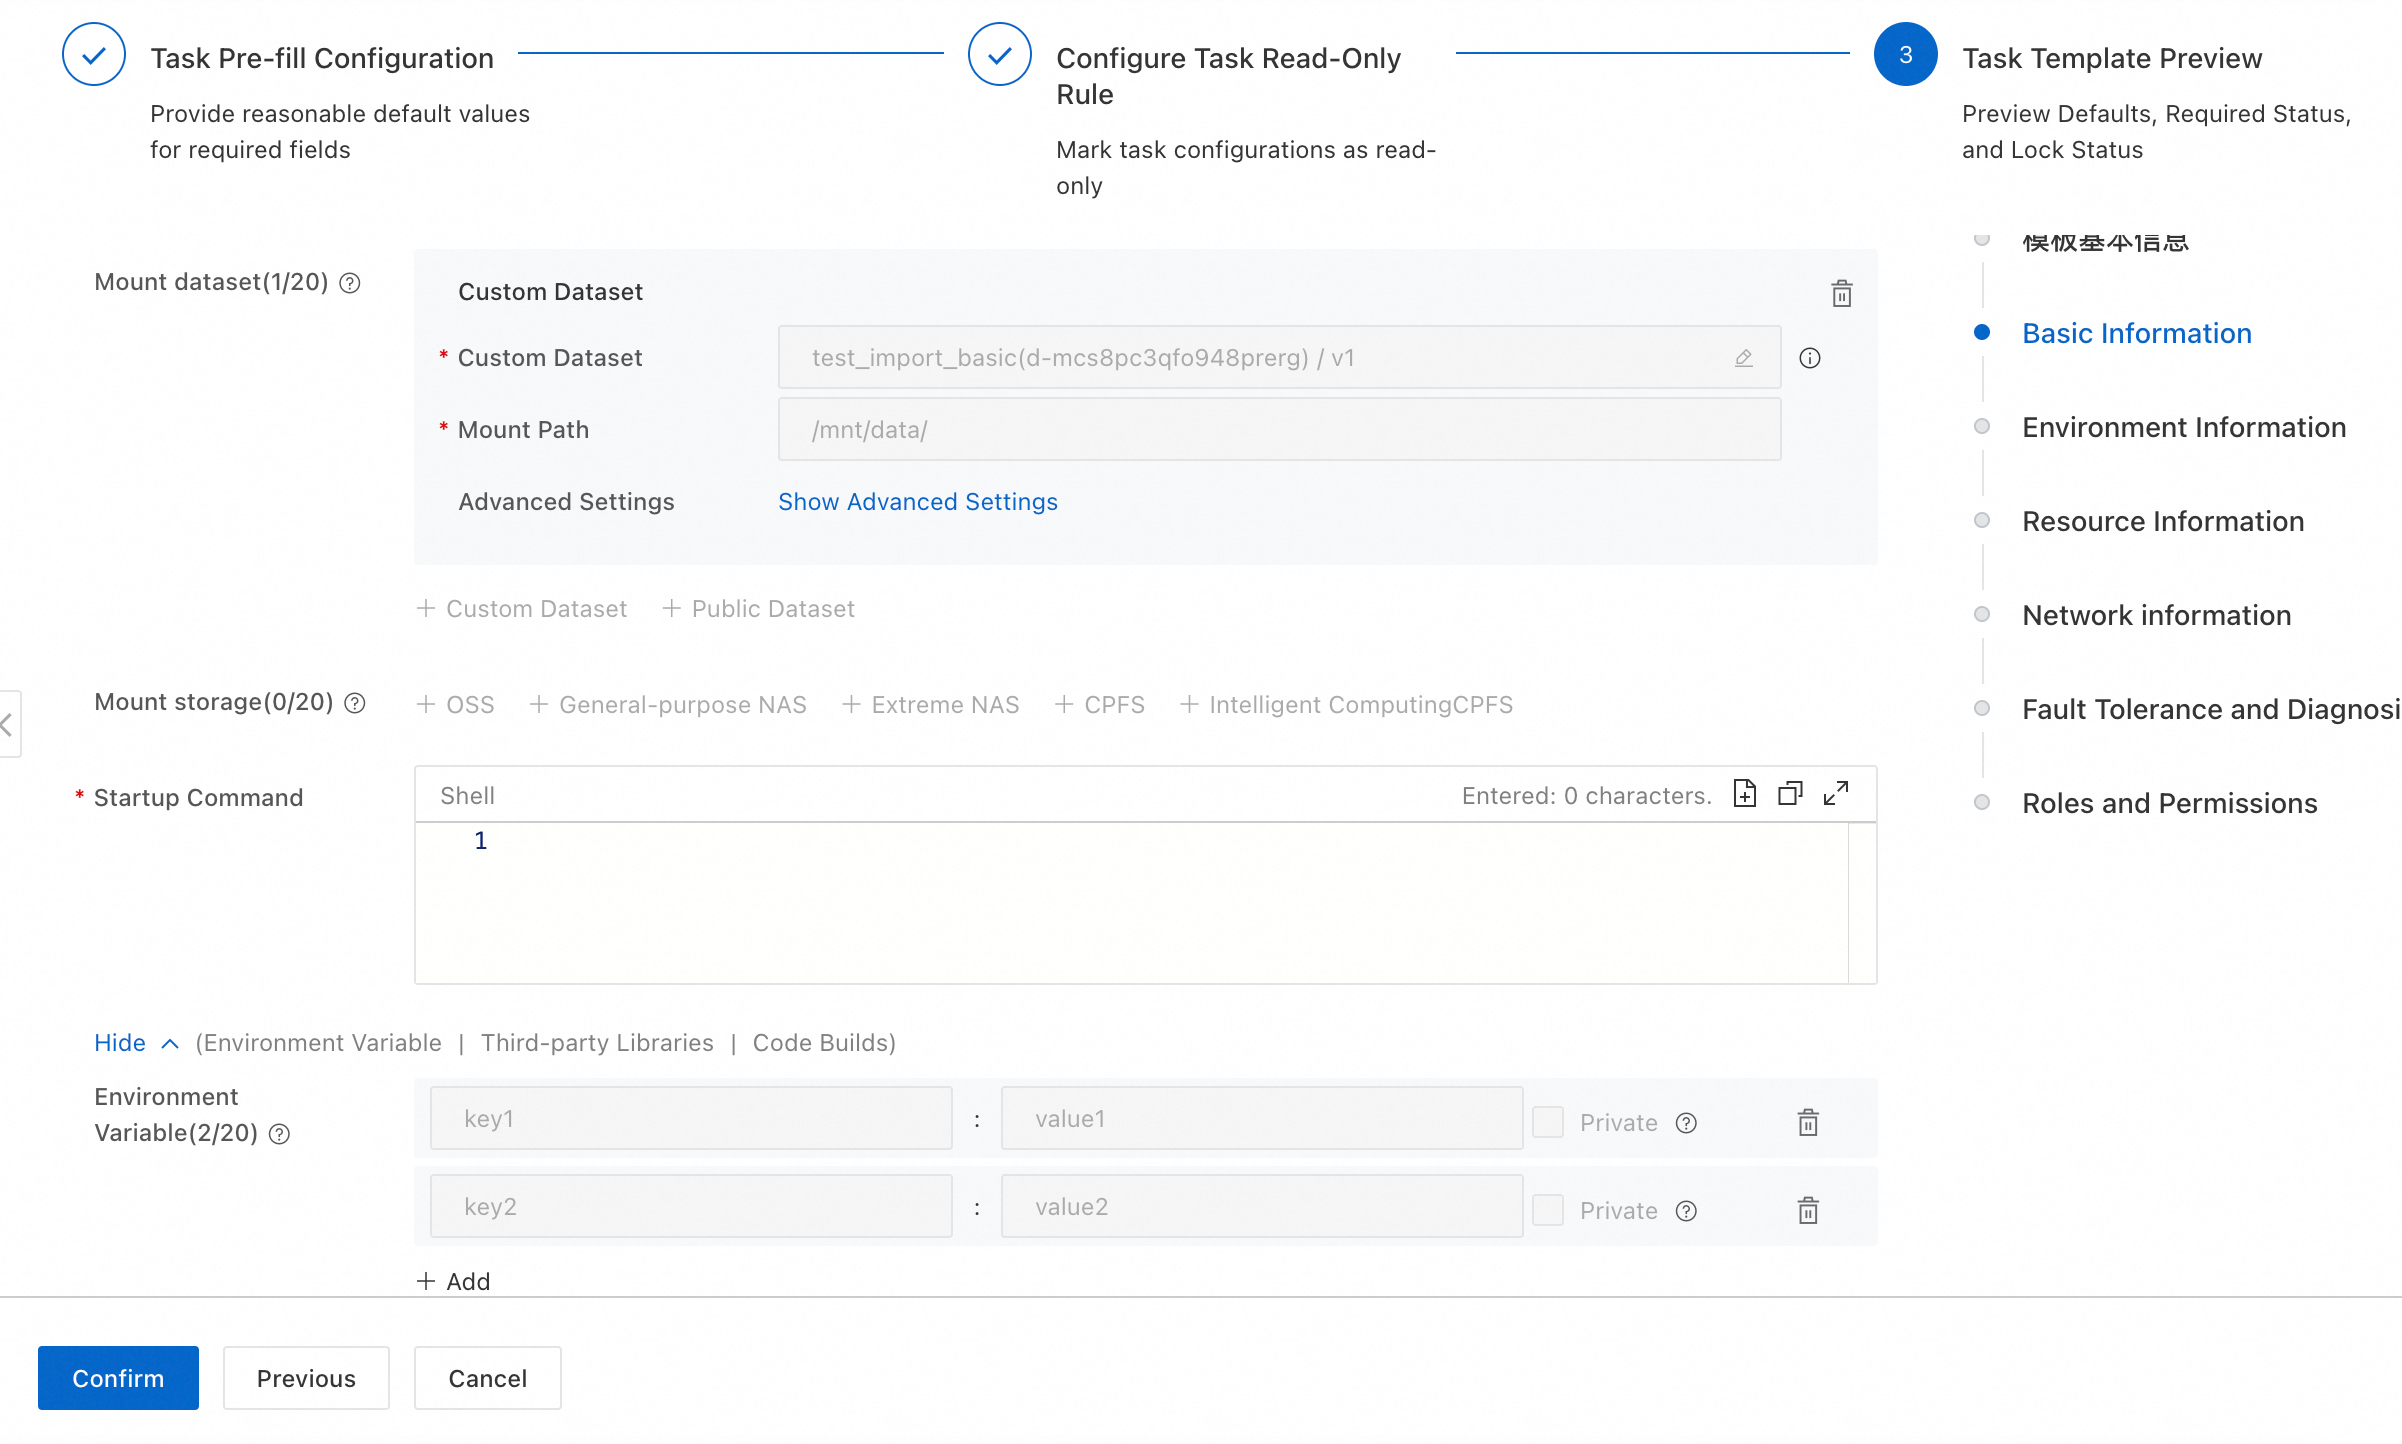Viewport: 2402px width, 1444px height.
Task: Expand Startup Command editor to fullscreen
Action: tap(1836, 794)
